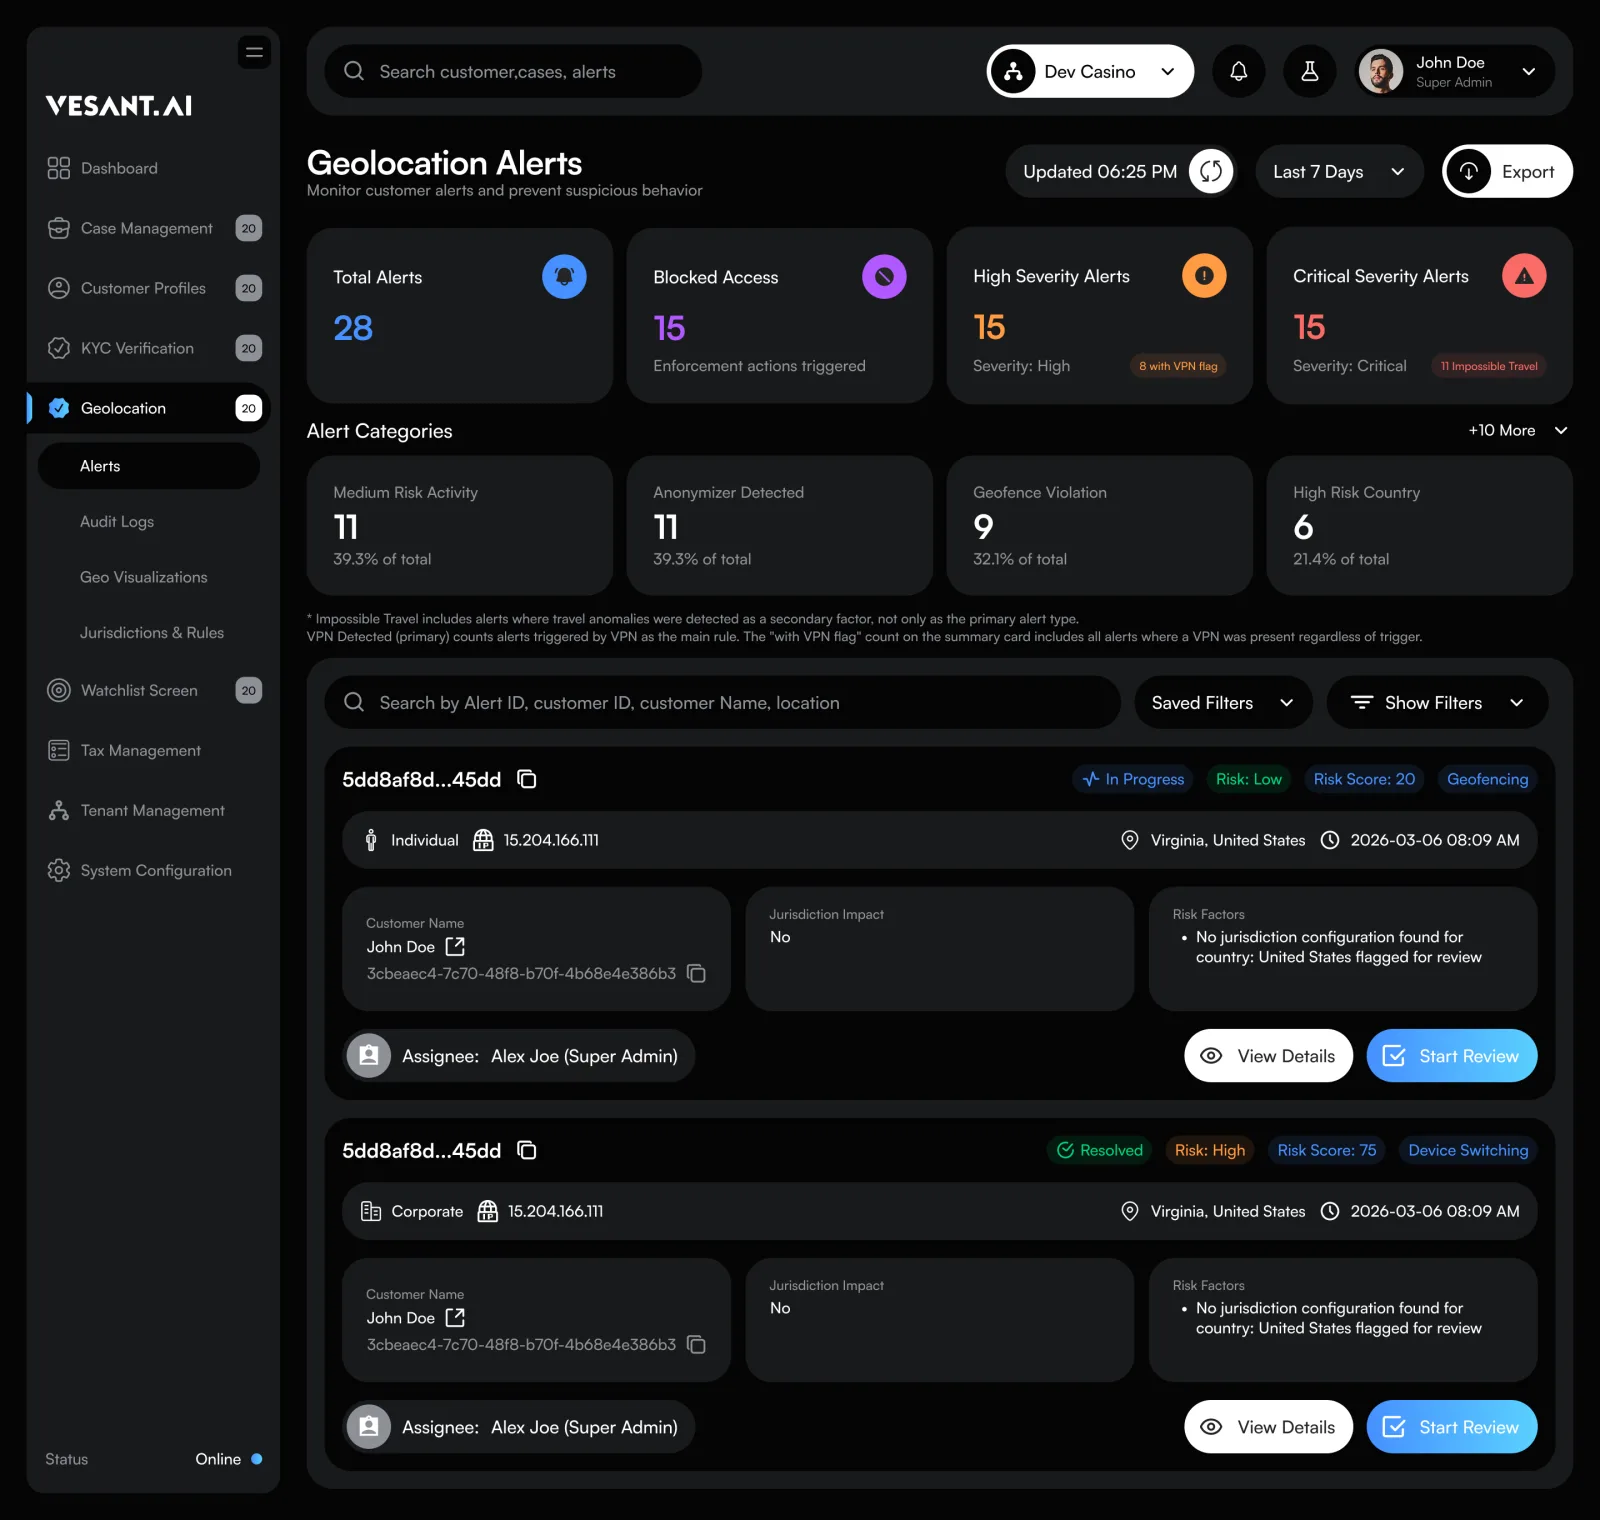
Task: View Details of the In Progress alert
Action: point(1268,1055)
